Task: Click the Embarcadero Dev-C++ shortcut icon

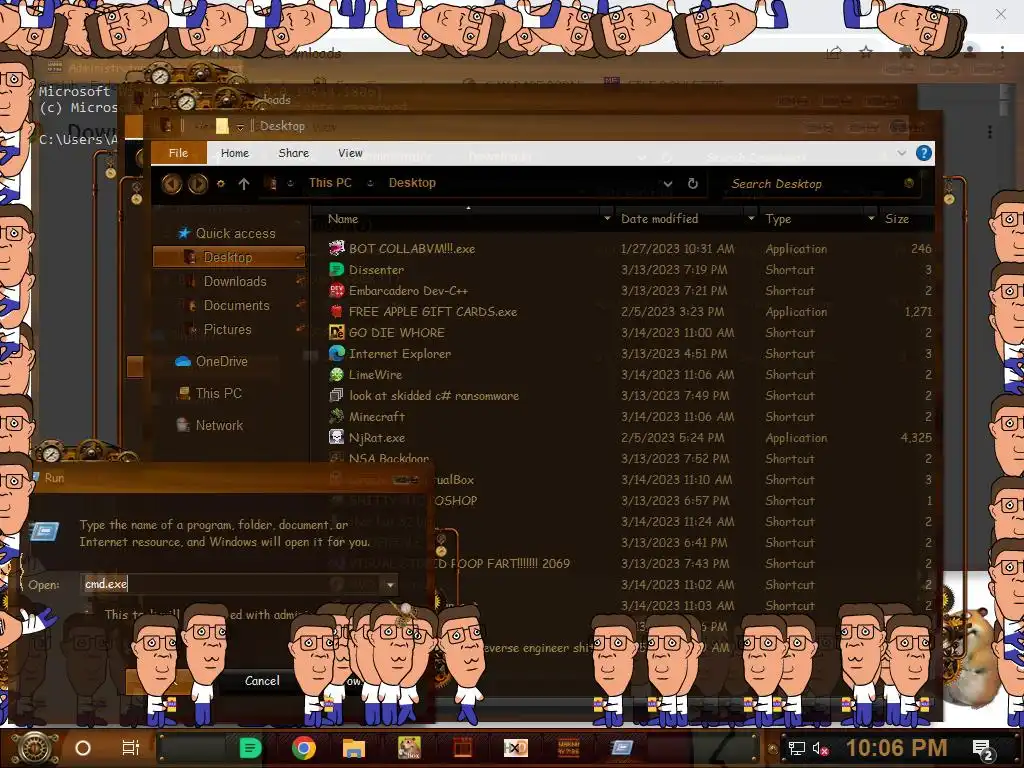Action: tap(336, 291)
